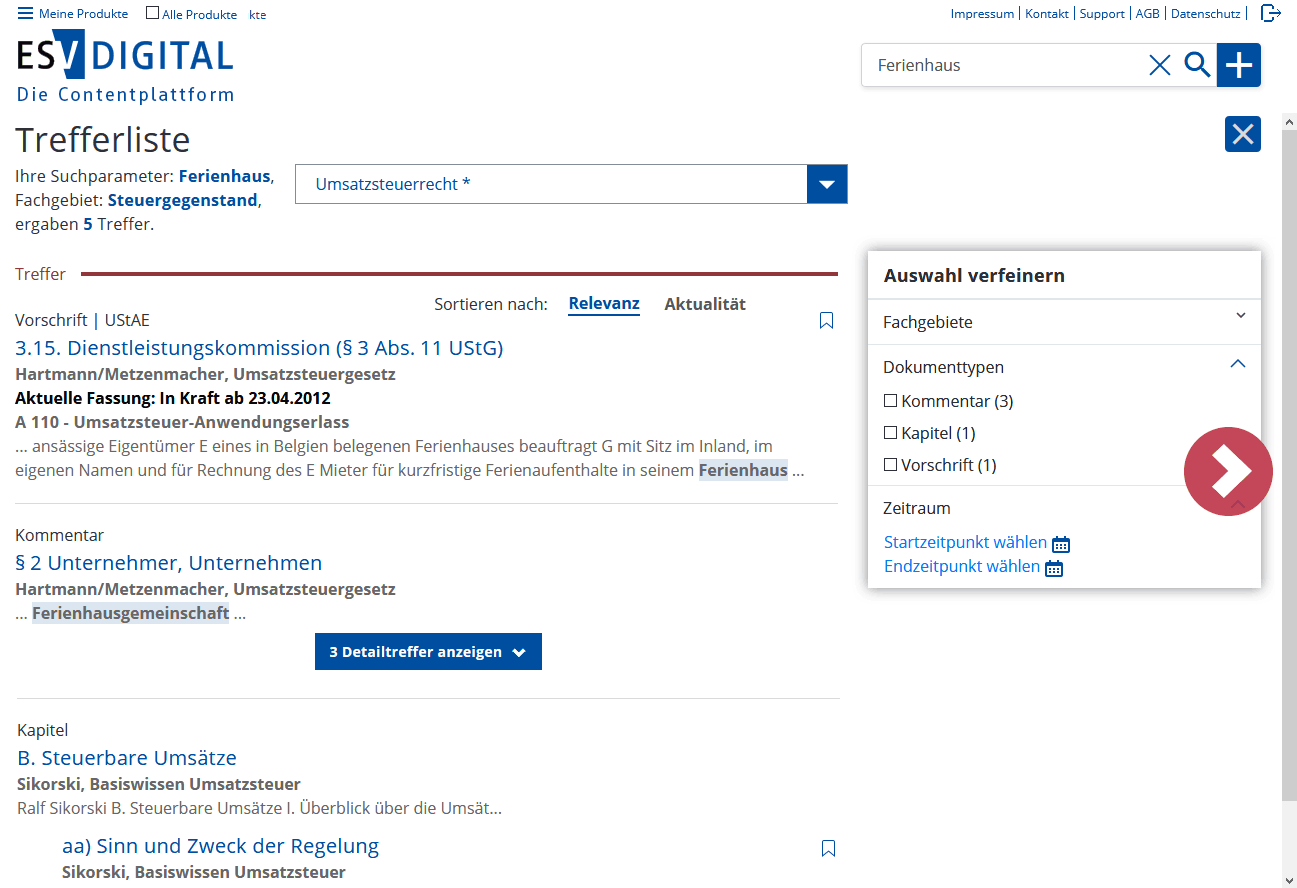Open the Datenschutz link

pyautogui.click(x=1205, y=14)
